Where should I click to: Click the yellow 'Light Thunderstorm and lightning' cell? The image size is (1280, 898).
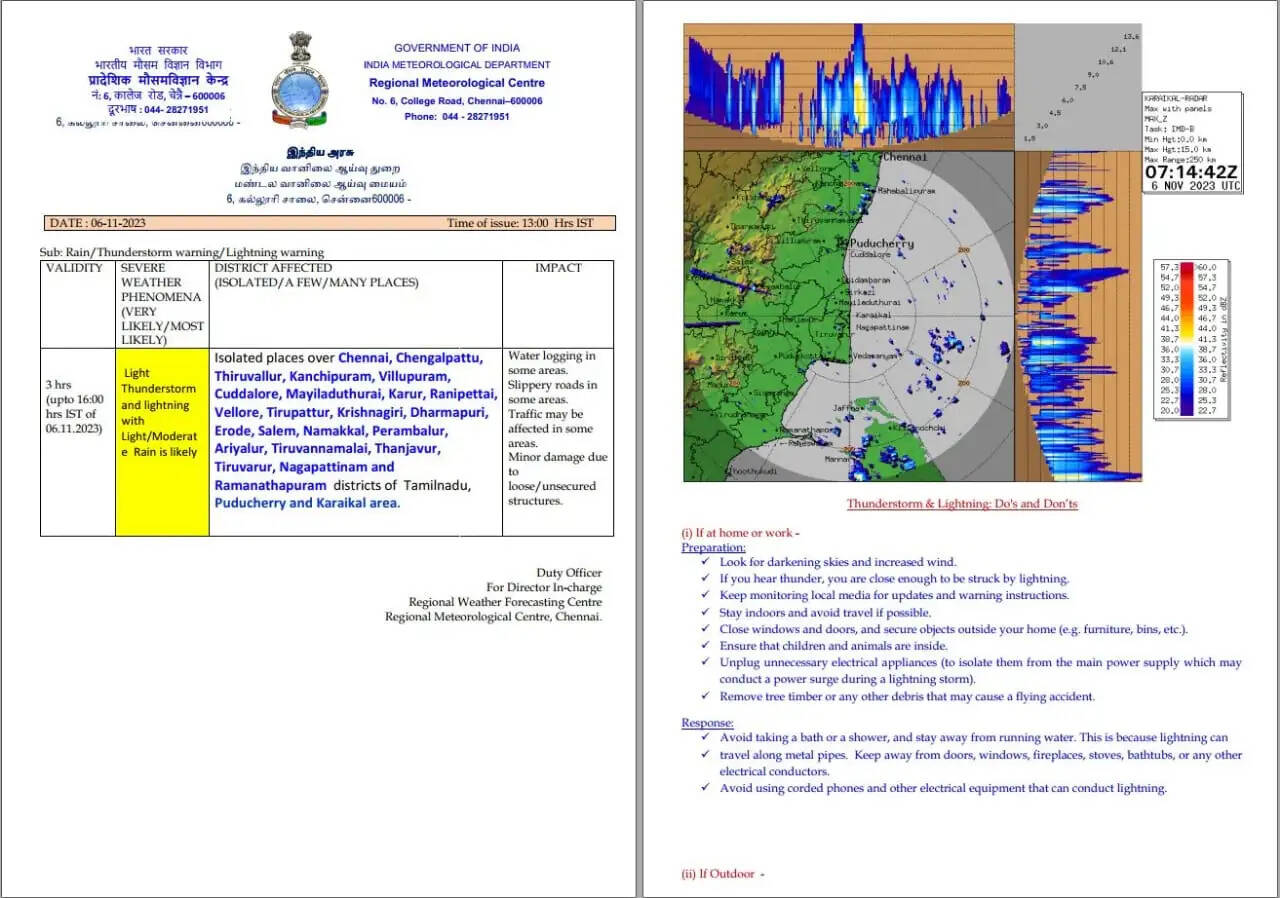161,413
